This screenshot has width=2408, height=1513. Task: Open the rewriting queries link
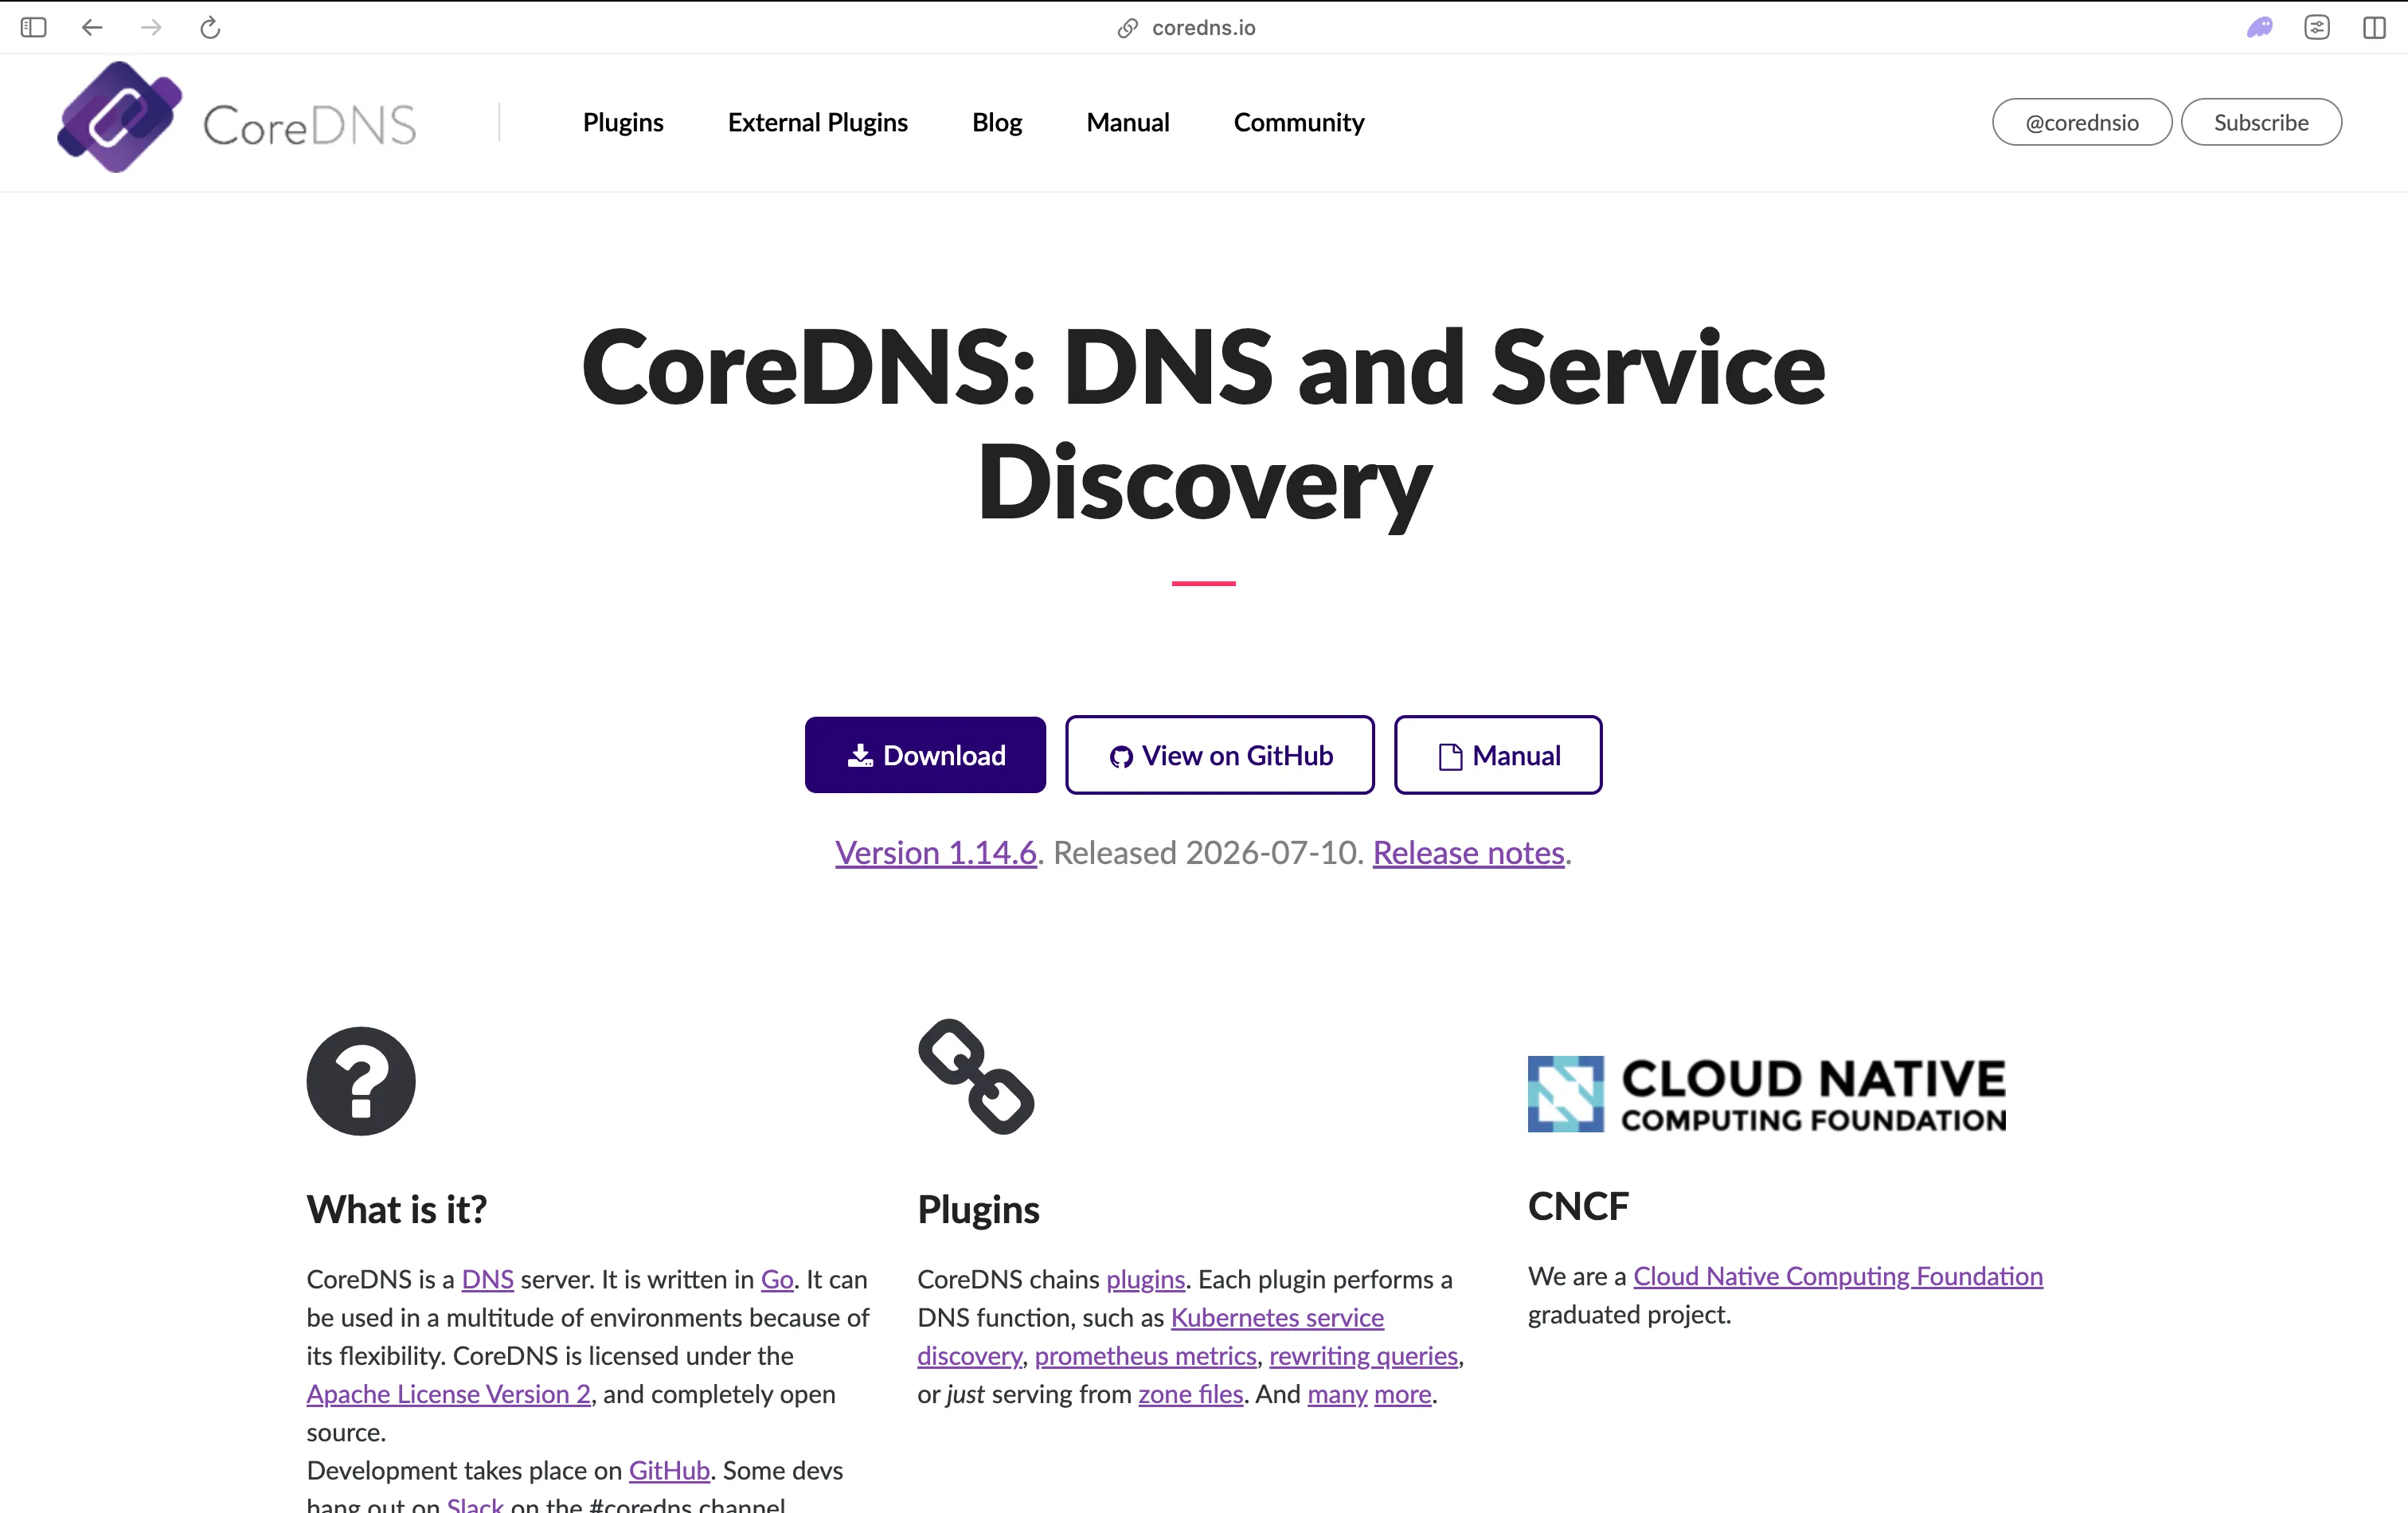pyautogui.click(x=1363, y=1356)
